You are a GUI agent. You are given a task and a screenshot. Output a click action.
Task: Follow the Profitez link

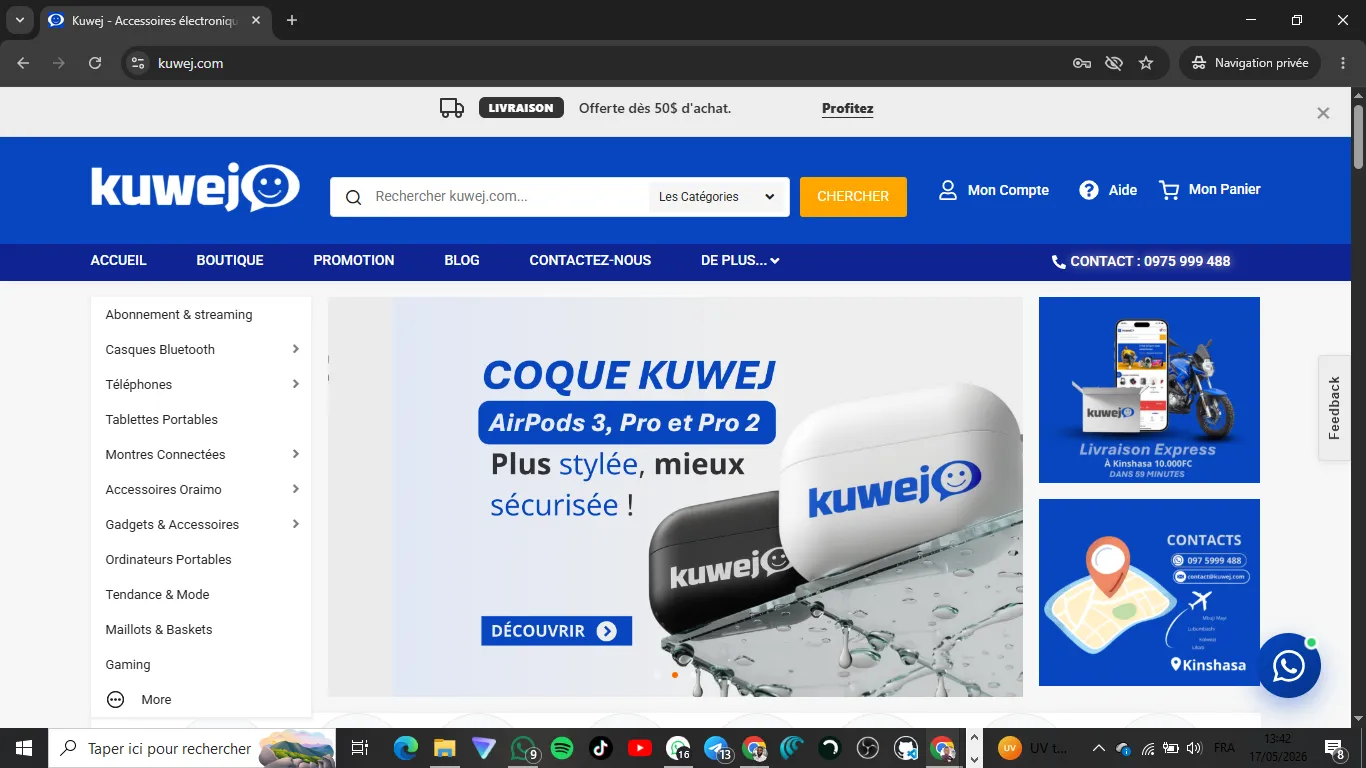(848, 108)
